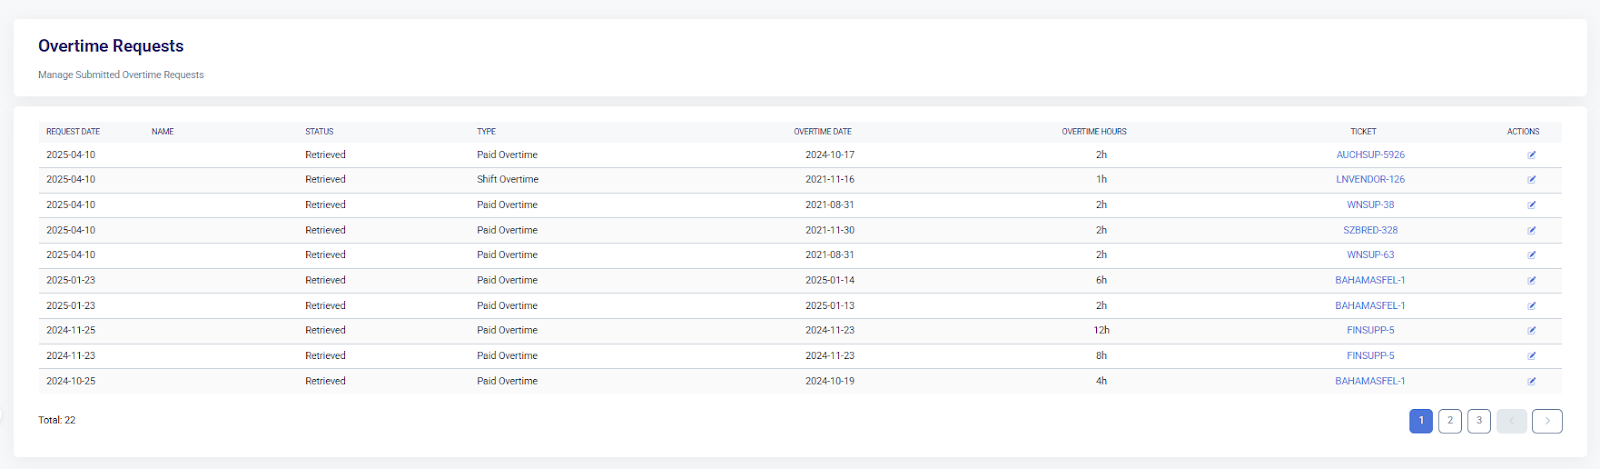Follow the SZBRED-328 ticket link
Screen dimensions: 1600x469
[1370, 230]
